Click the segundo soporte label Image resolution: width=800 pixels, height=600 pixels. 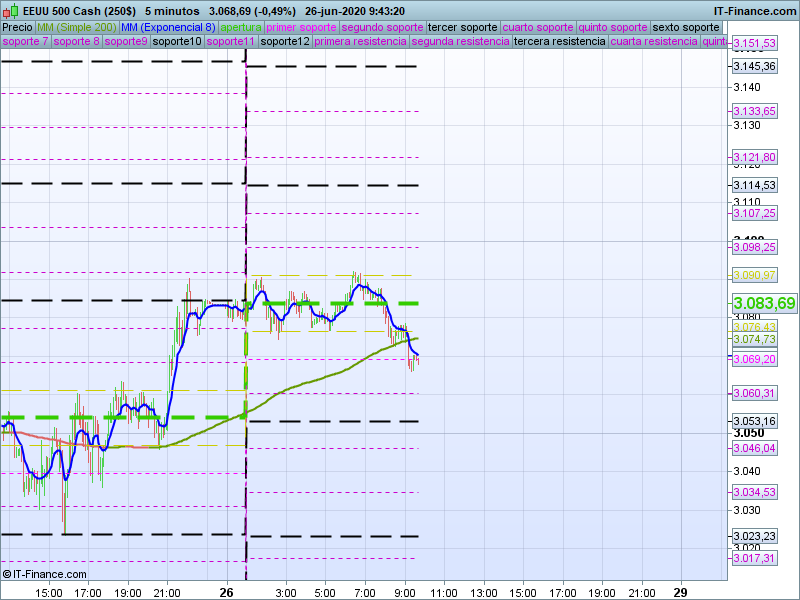point(382,27)
